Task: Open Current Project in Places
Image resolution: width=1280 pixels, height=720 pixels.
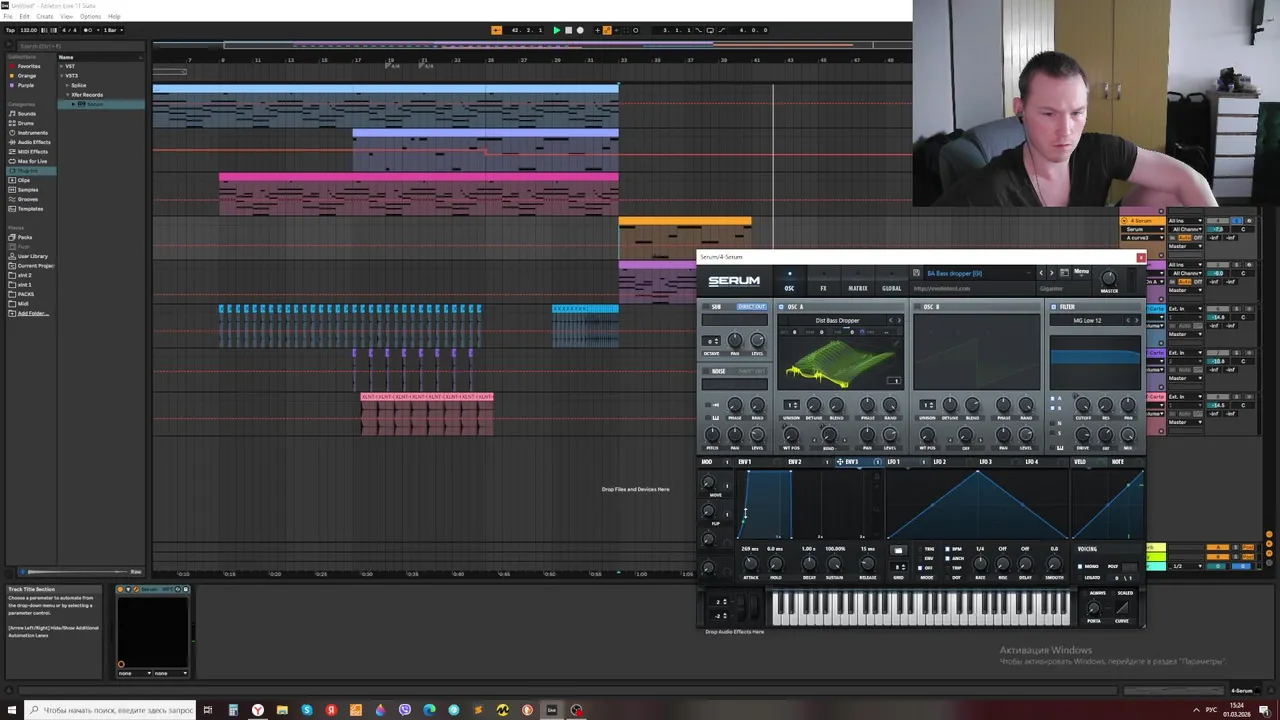Action: pyautogui.click(x=34, y=266)
